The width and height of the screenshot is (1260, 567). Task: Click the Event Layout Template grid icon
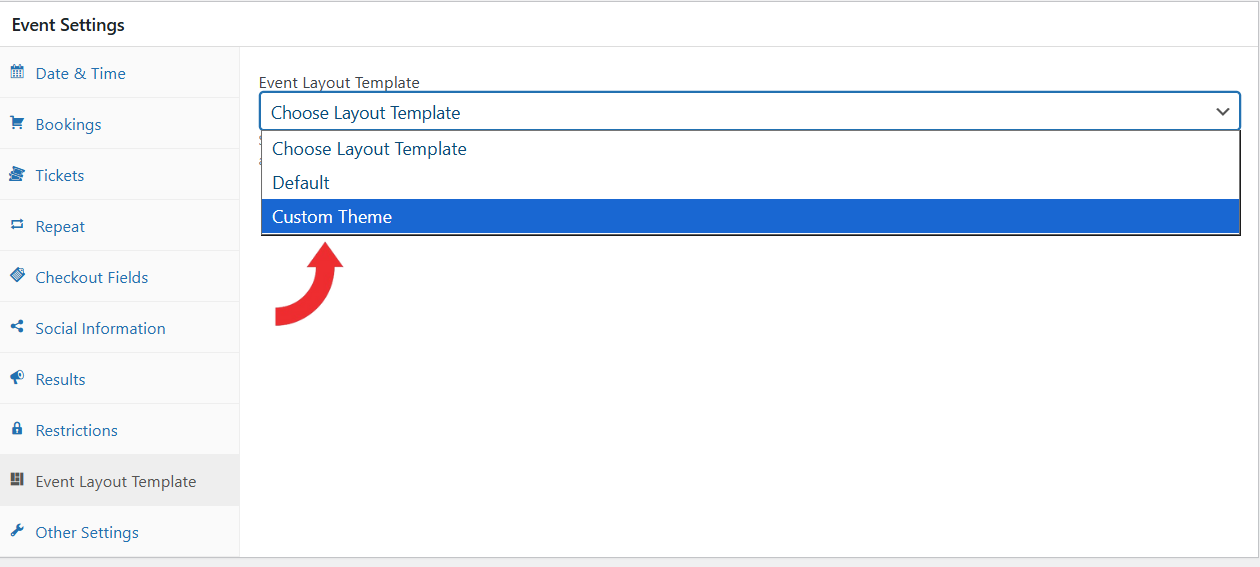[17, 480]
